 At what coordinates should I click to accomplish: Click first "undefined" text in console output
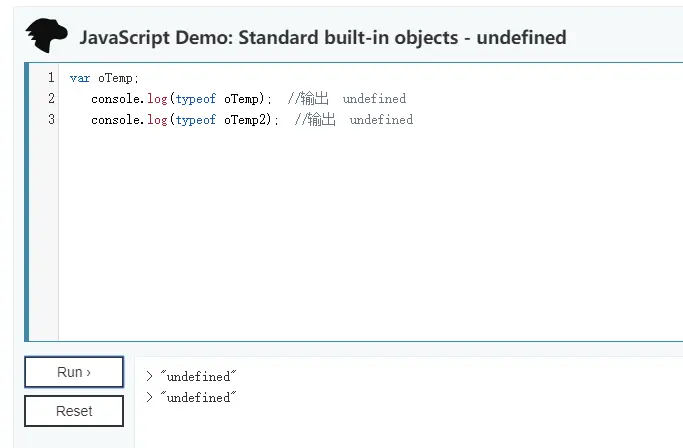pyautogui.click(x=198, y=376)
